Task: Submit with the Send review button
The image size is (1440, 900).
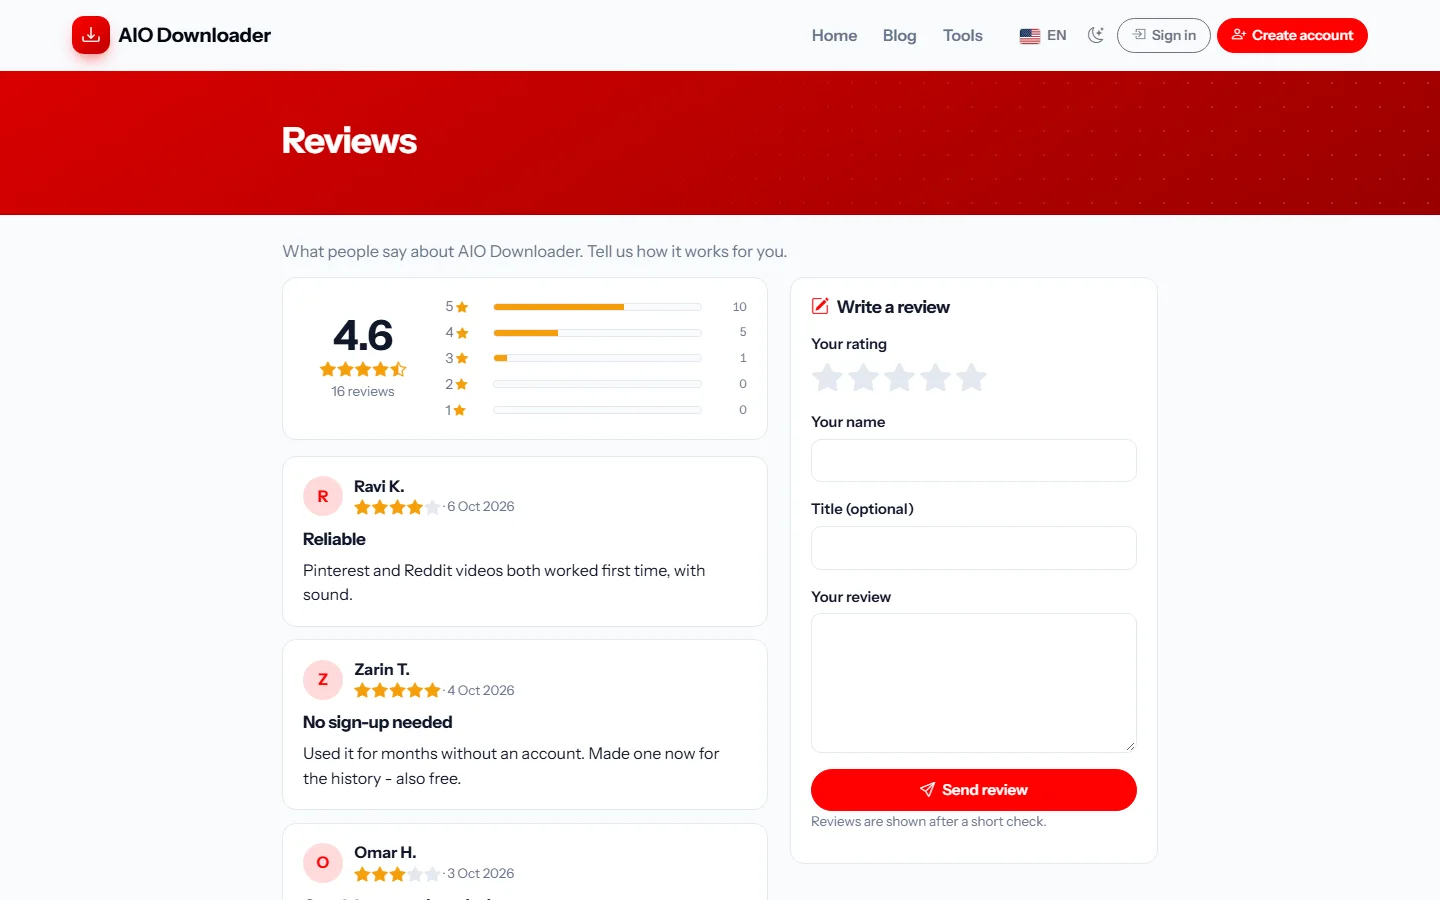Action: 974,790
